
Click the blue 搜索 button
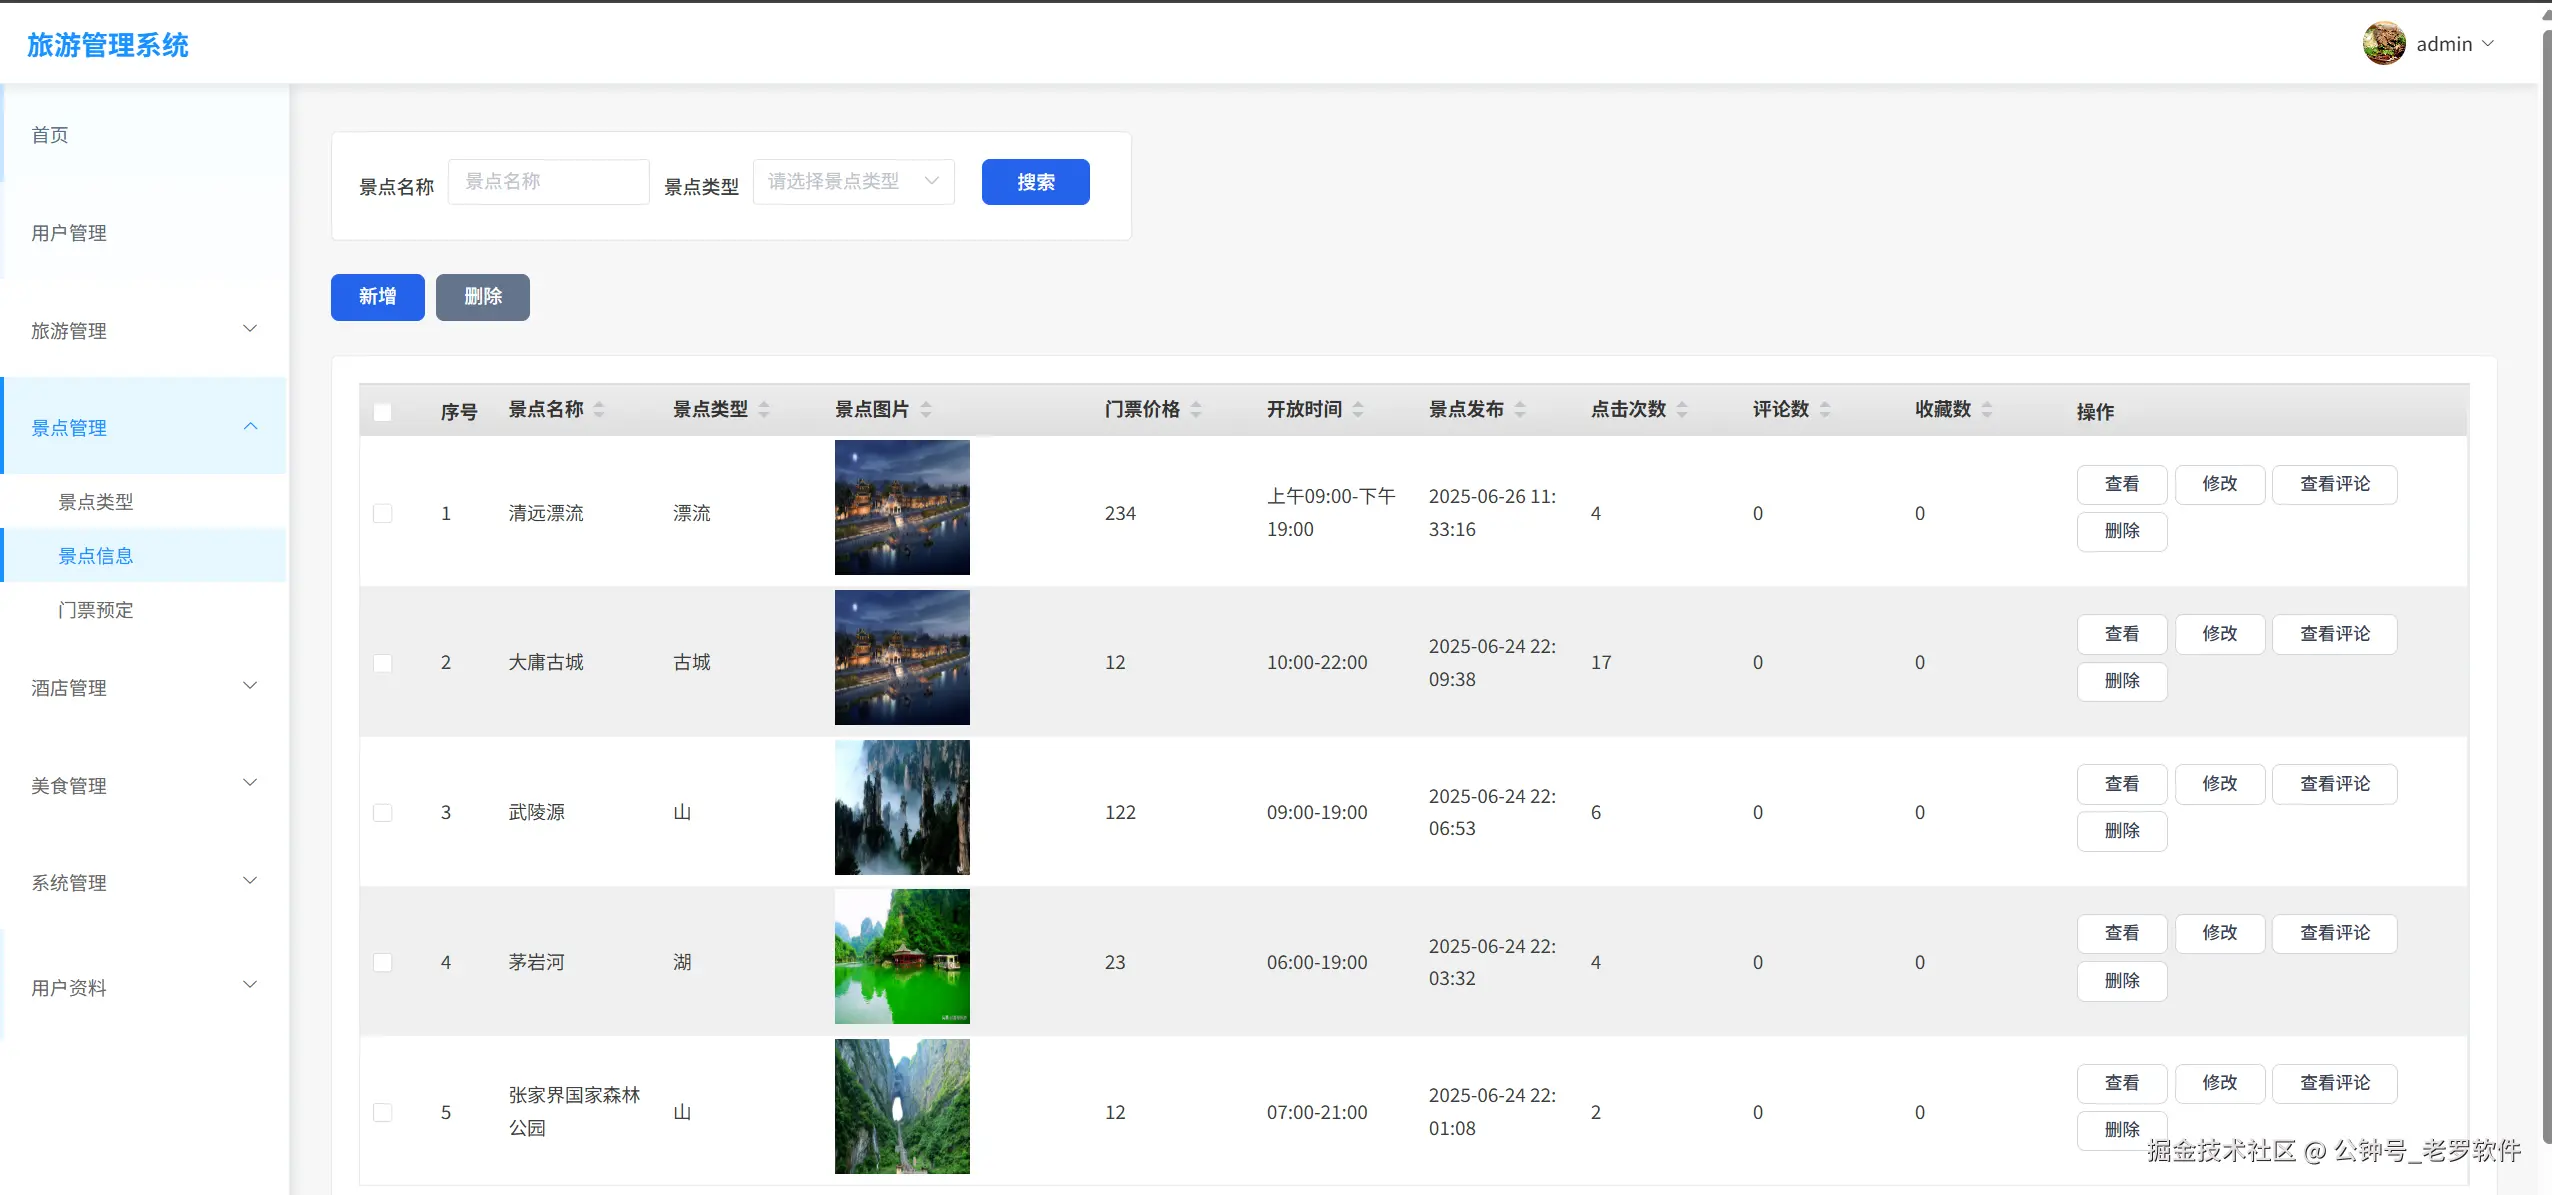pos(1035,182)
